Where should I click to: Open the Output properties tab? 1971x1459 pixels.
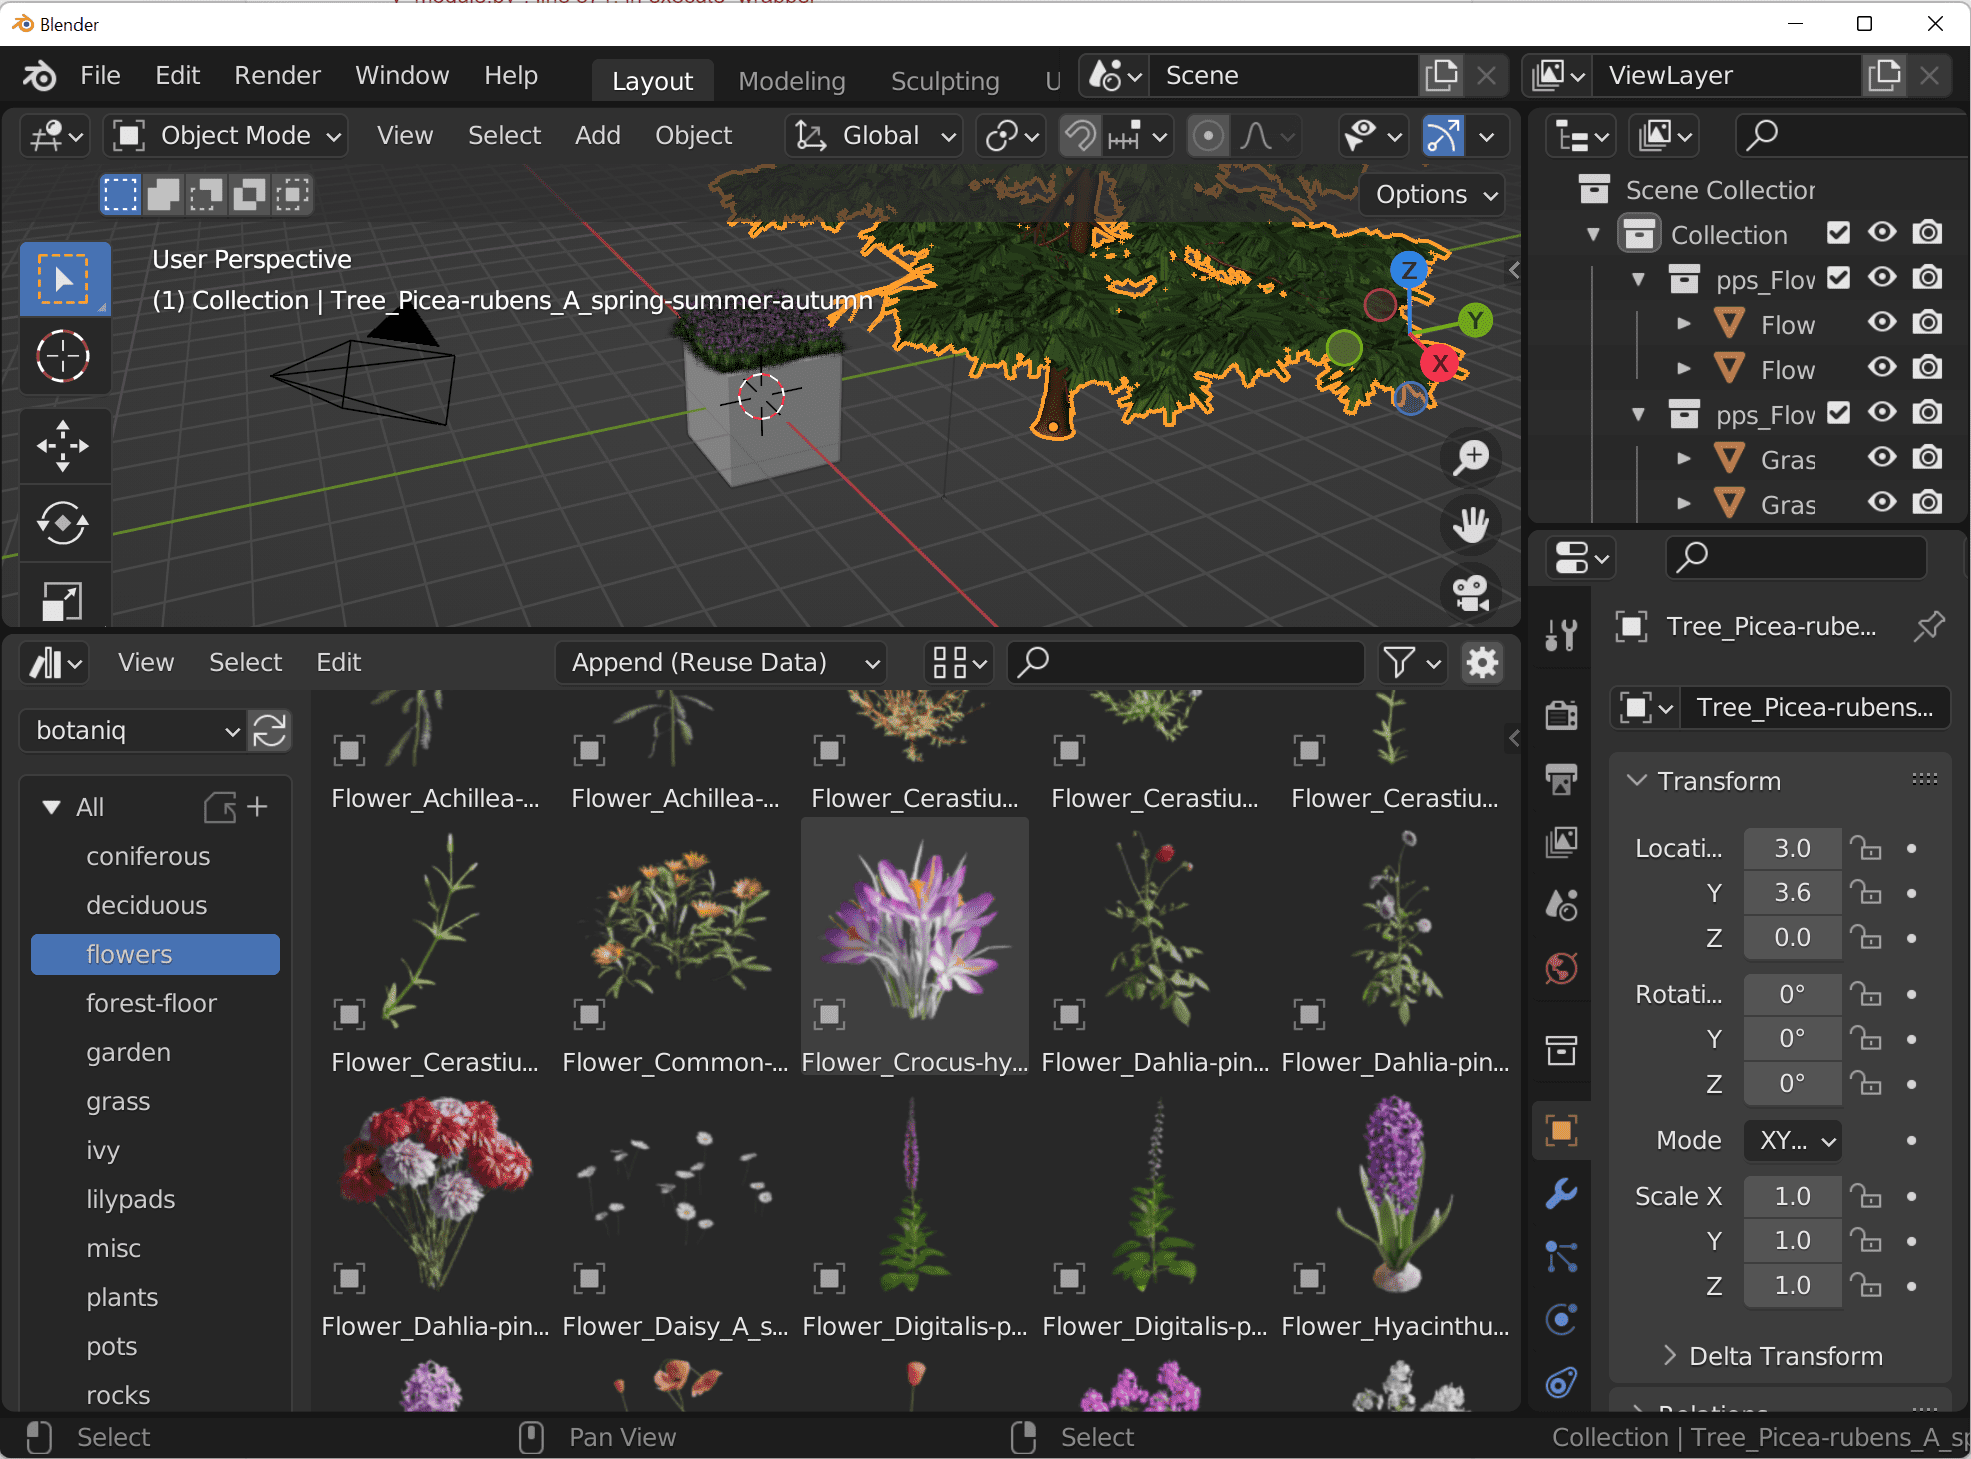tap(1561, 778)
